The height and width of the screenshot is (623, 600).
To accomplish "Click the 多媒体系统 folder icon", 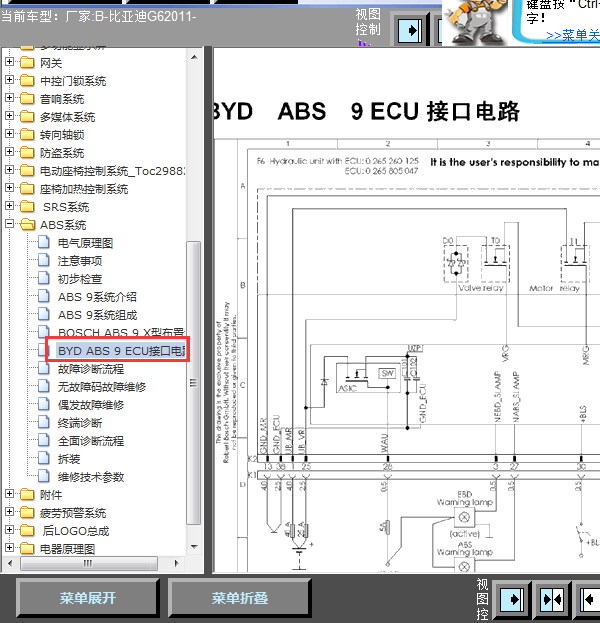I will (x=27, y=116).
